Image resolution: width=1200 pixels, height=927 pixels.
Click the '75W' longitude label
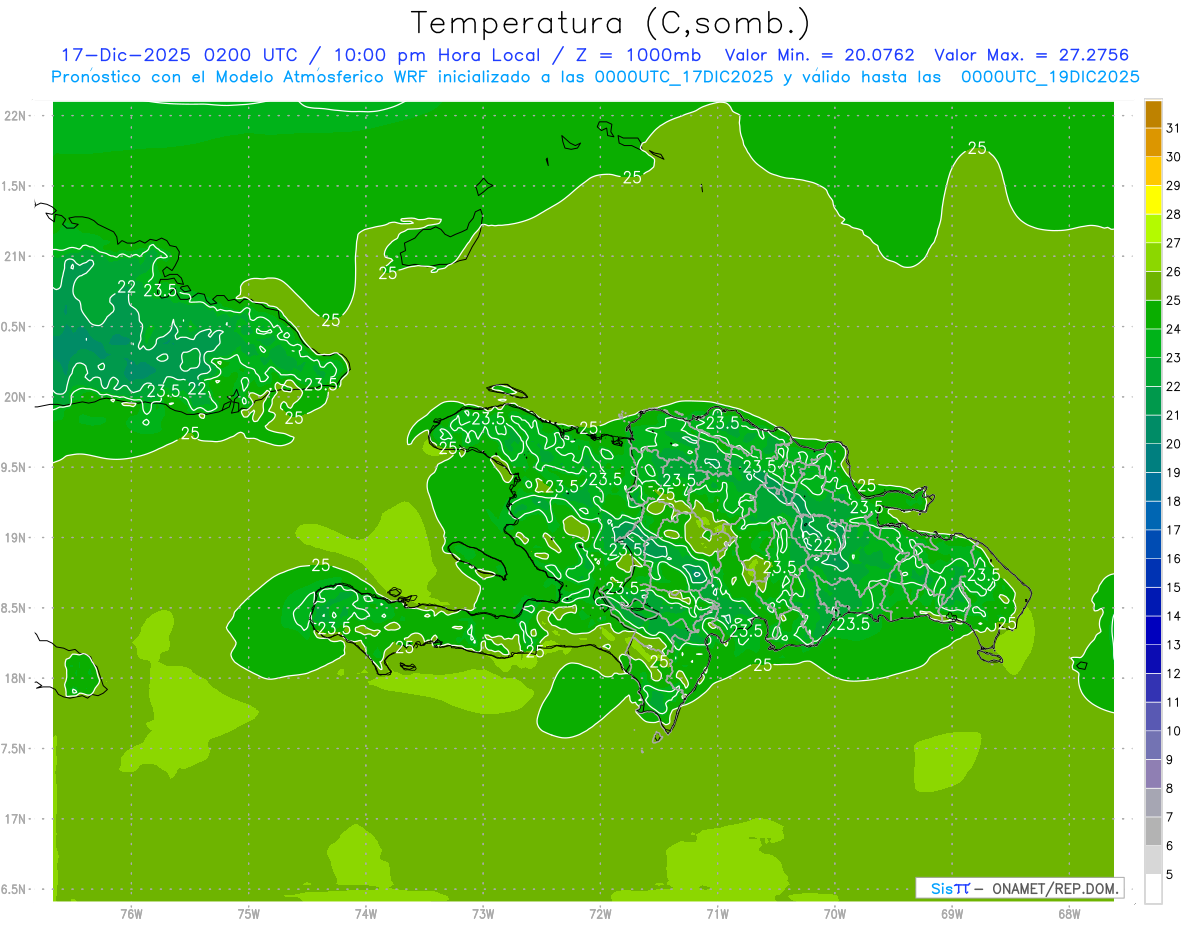pos(249,914)
